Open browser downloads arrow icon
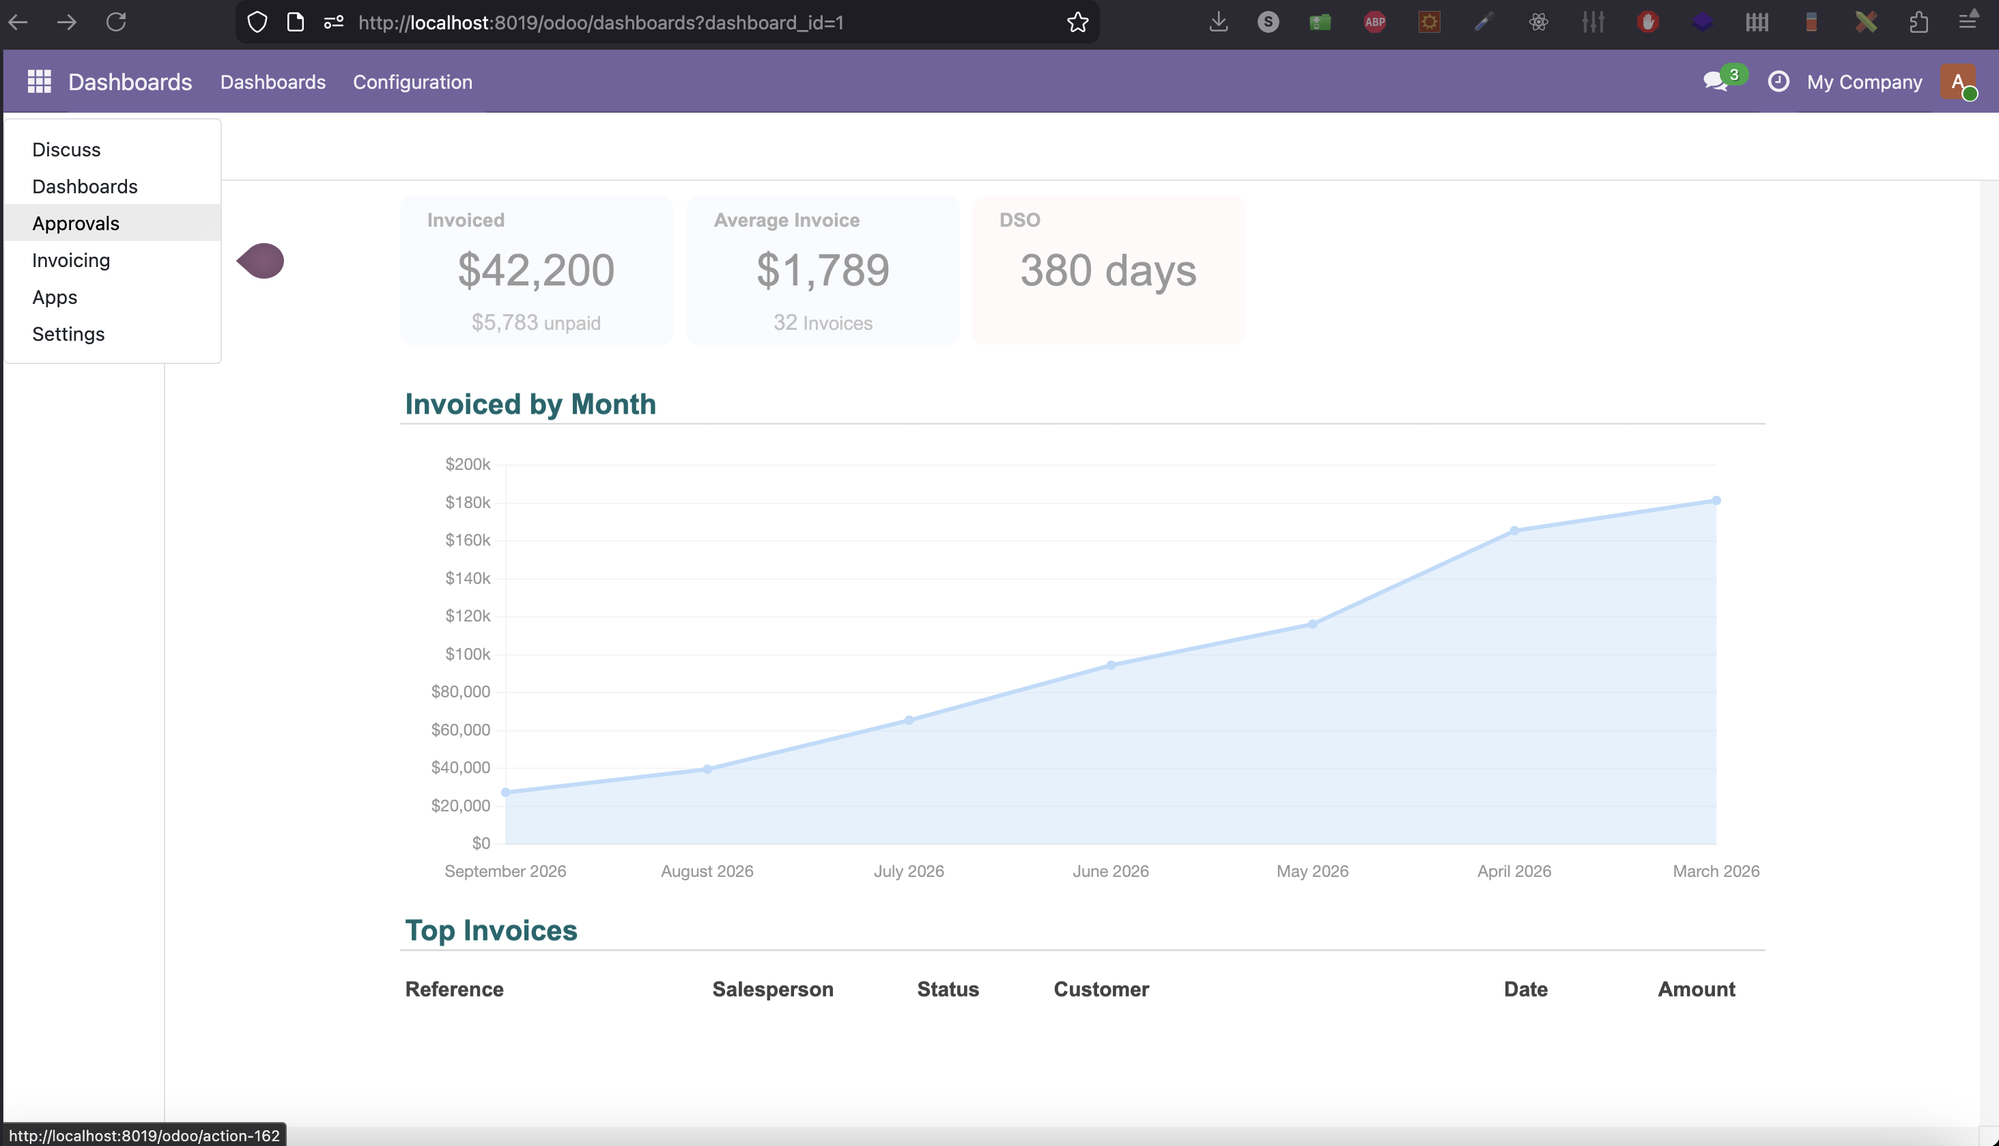The image size is (1999, 1146). coord(1218,22)
